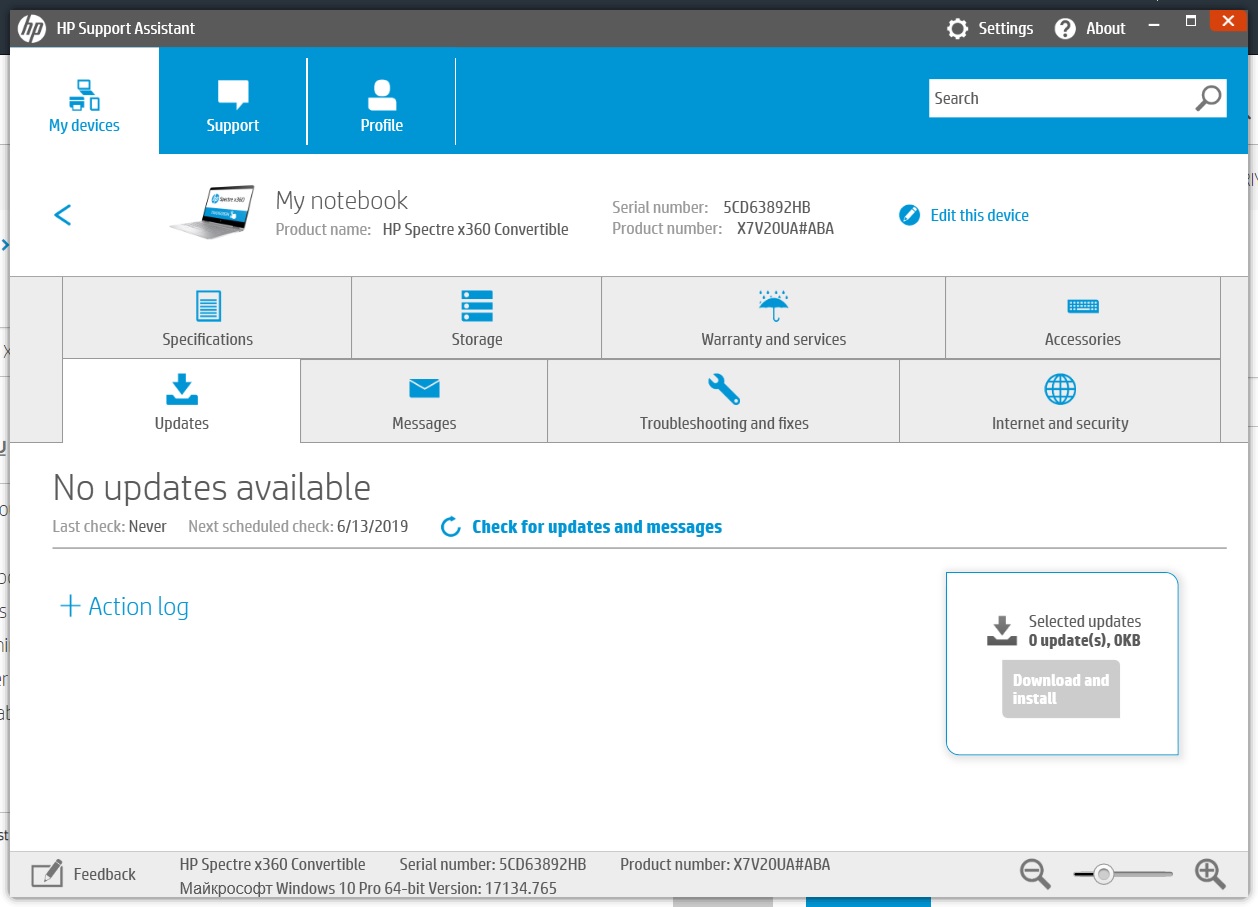Expand the Action log
Screen dimensions: 1258x907
coord(124,607)
